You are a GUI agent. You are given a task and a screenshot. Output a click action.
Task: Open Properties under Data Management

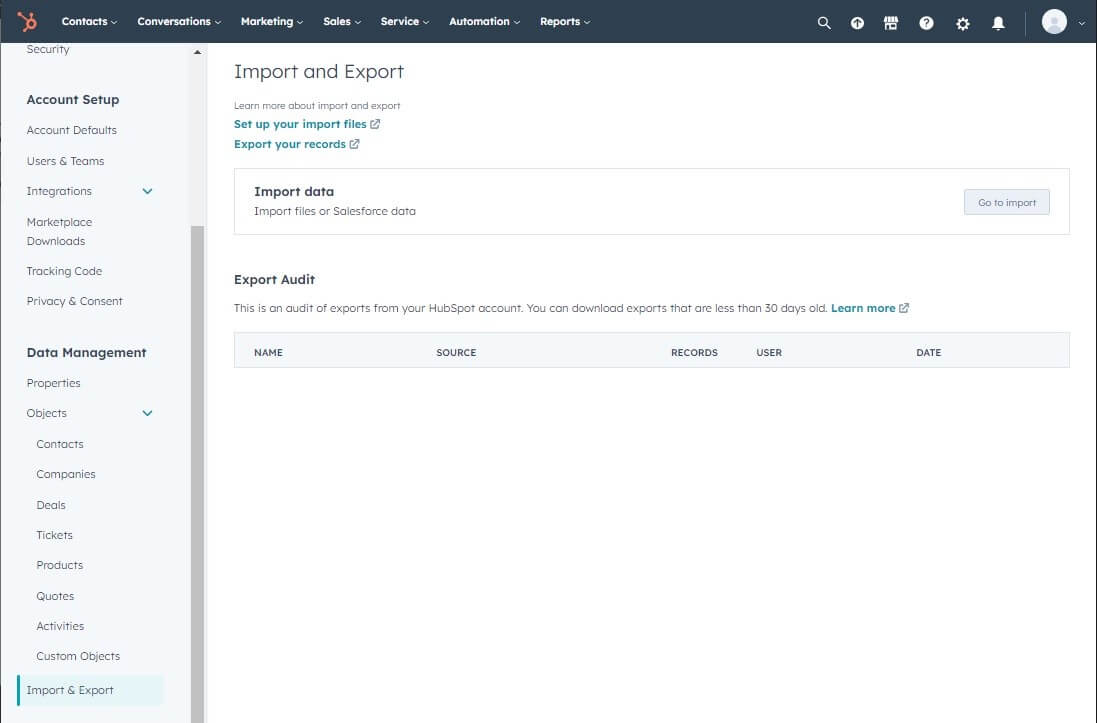(53, 383)
